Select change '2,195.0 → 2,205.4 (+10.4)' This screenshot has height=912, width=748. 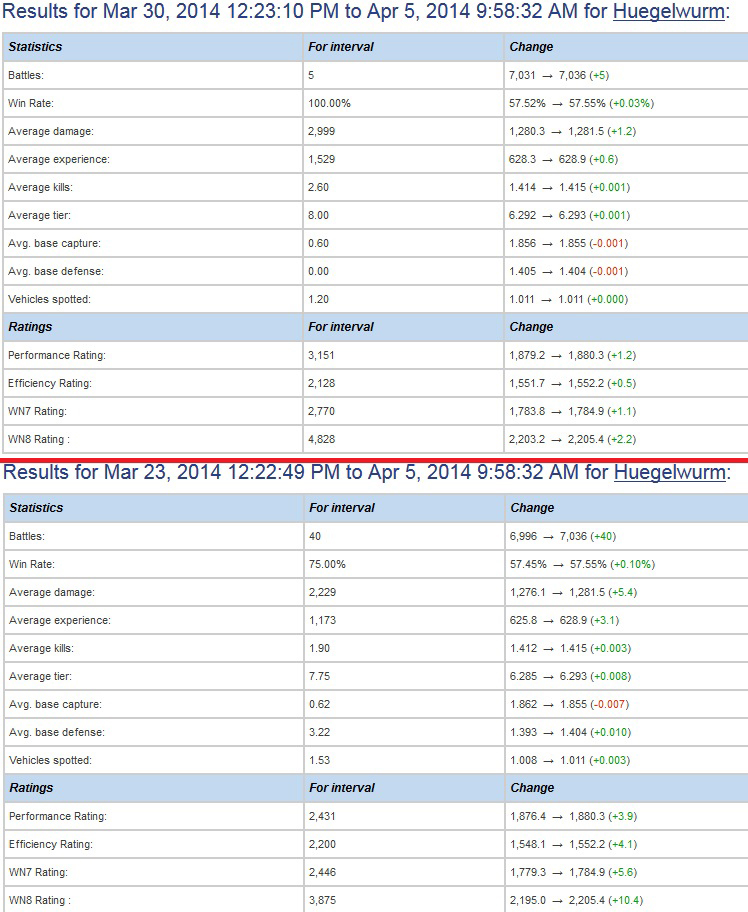point(576,900)
